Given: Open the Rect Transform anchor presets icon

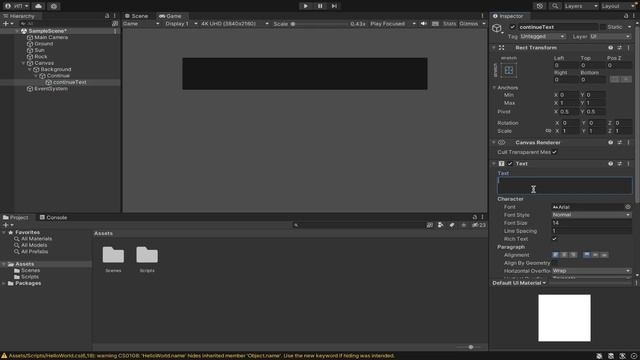Looking at the screenshot, I should pyautogui.click(x=509, y=70).
